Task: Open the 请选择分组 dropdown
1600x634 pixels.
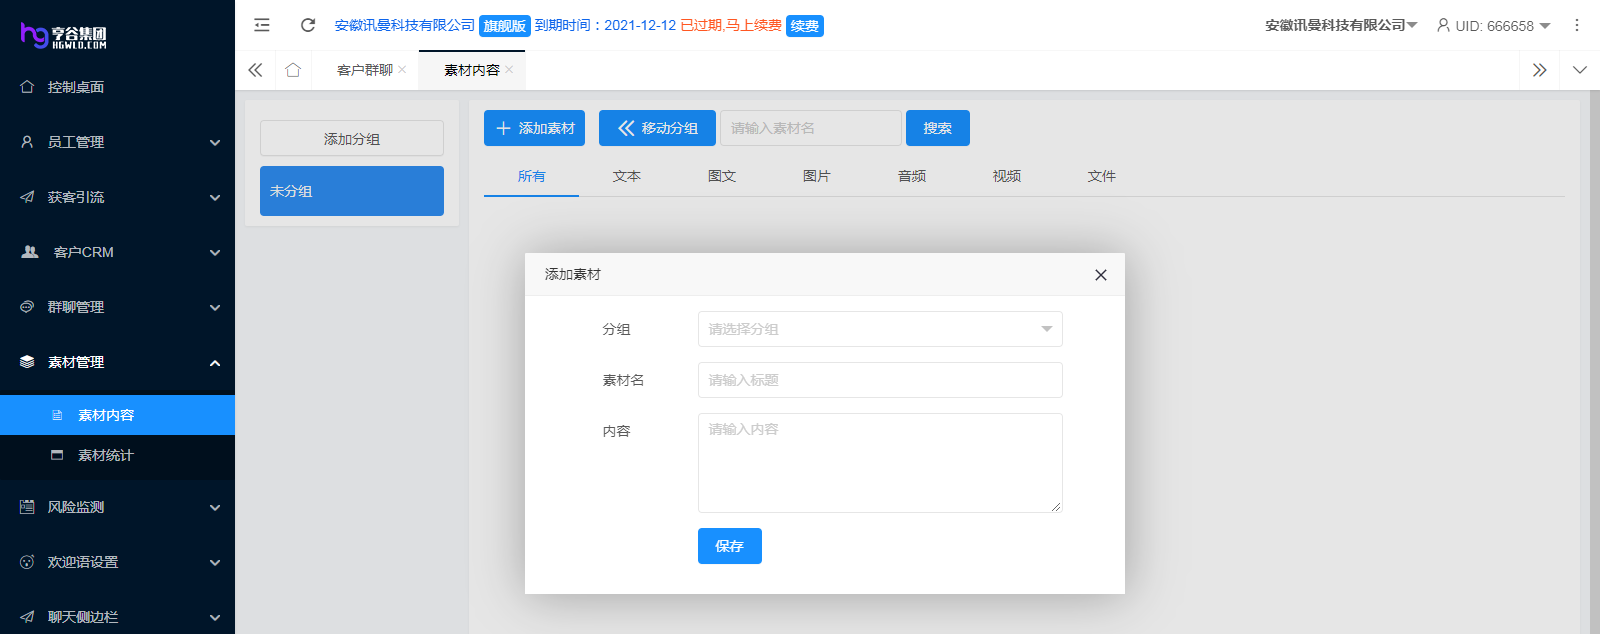Action: tap(879, 329)
